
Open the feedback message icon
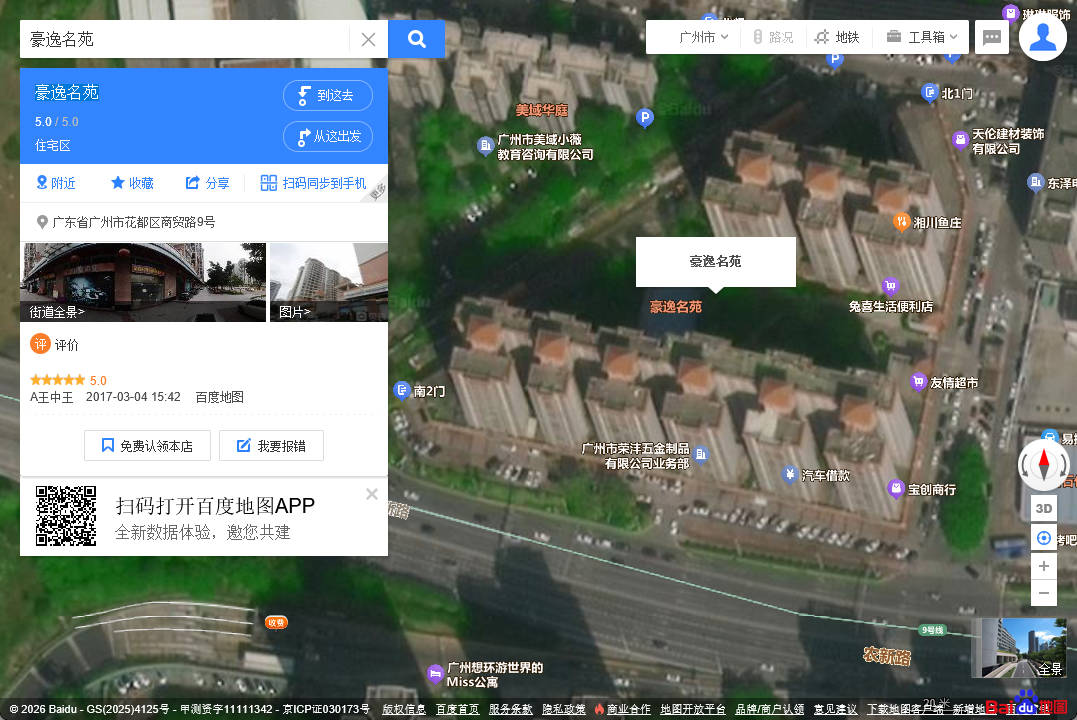(x=991, y=38)
